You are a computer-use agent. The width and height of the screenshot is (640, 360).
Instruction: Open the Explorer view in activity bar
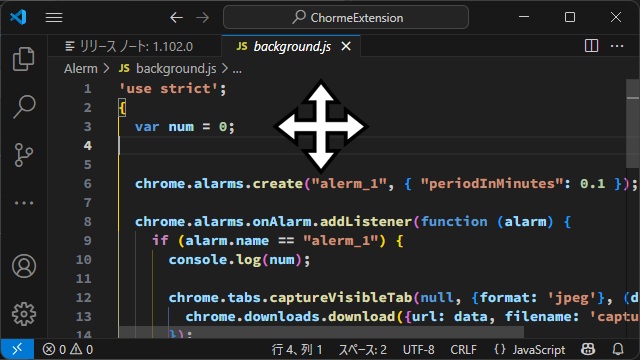(x=24, y=59)
